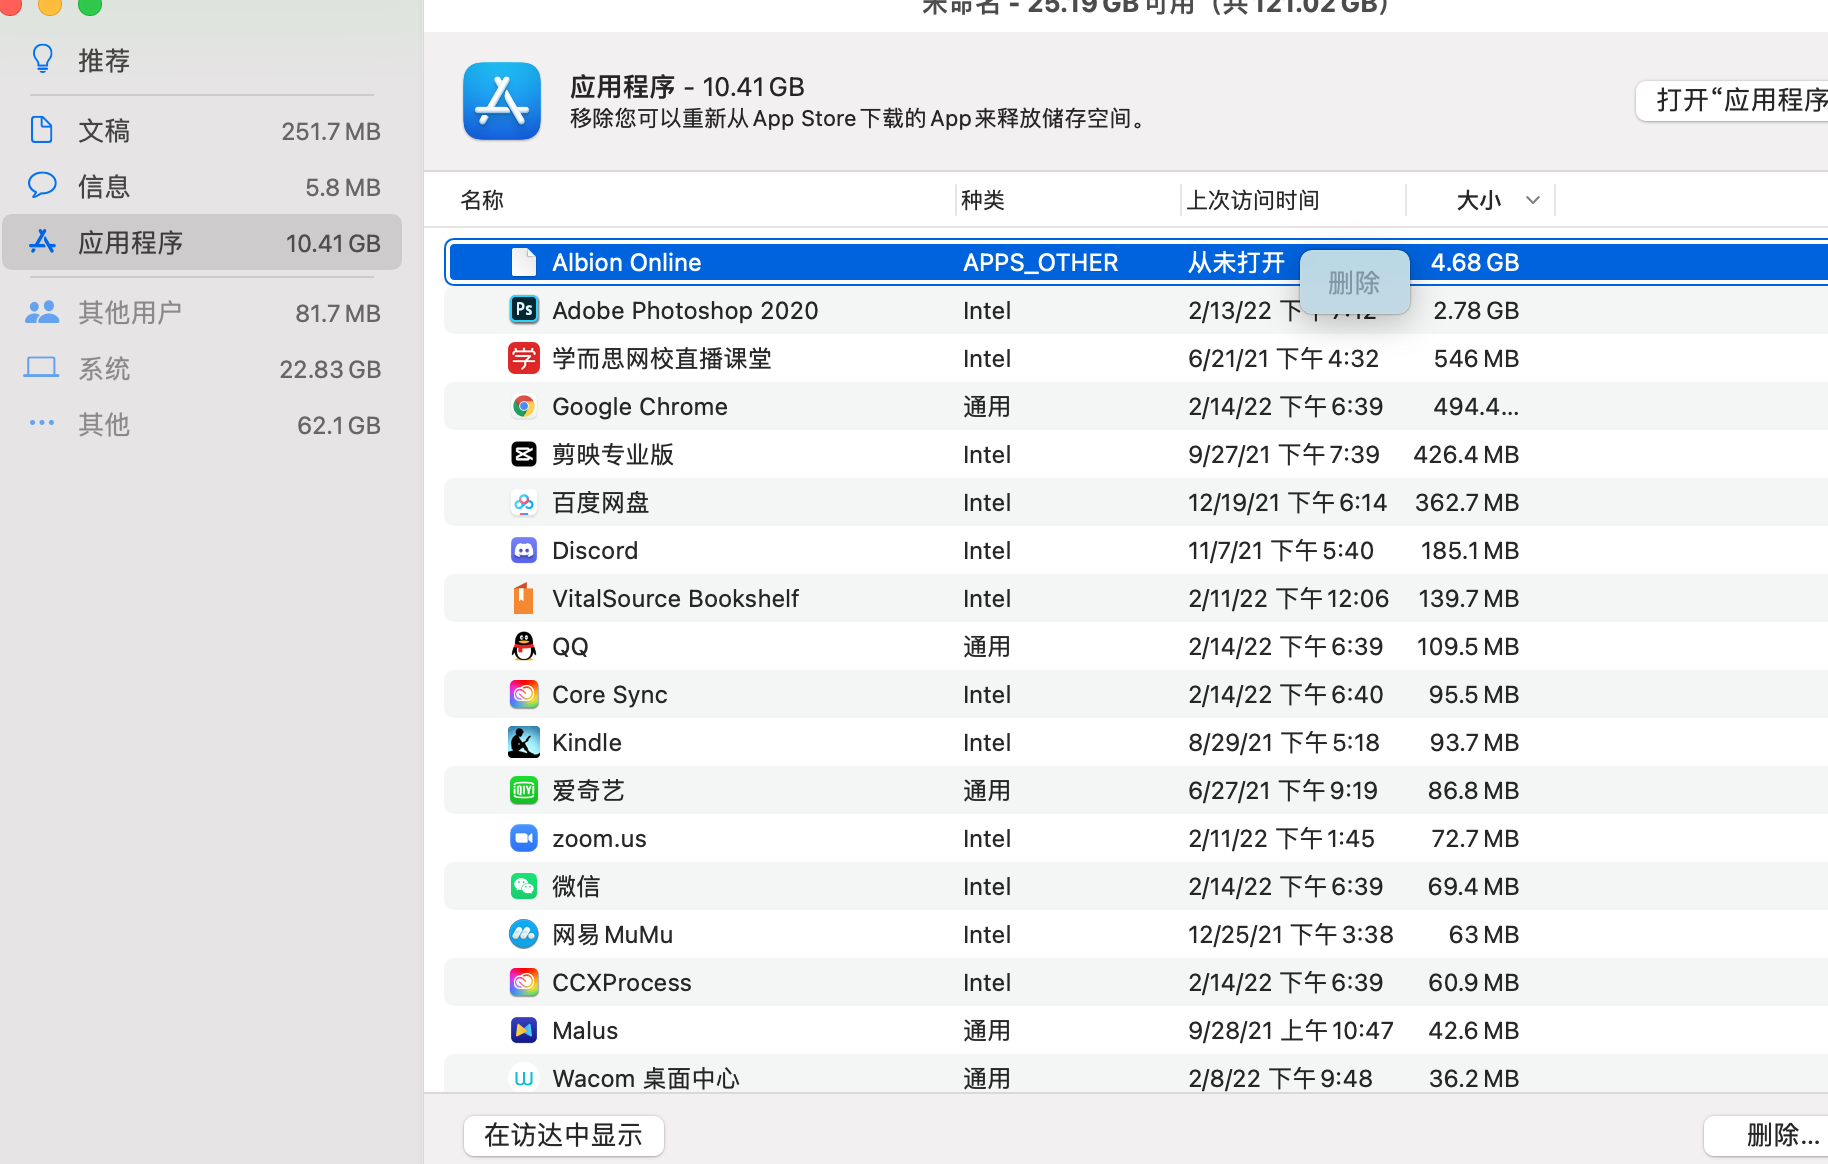Click the Malus app icon

pyautogui.click(x=524, y=1031)
